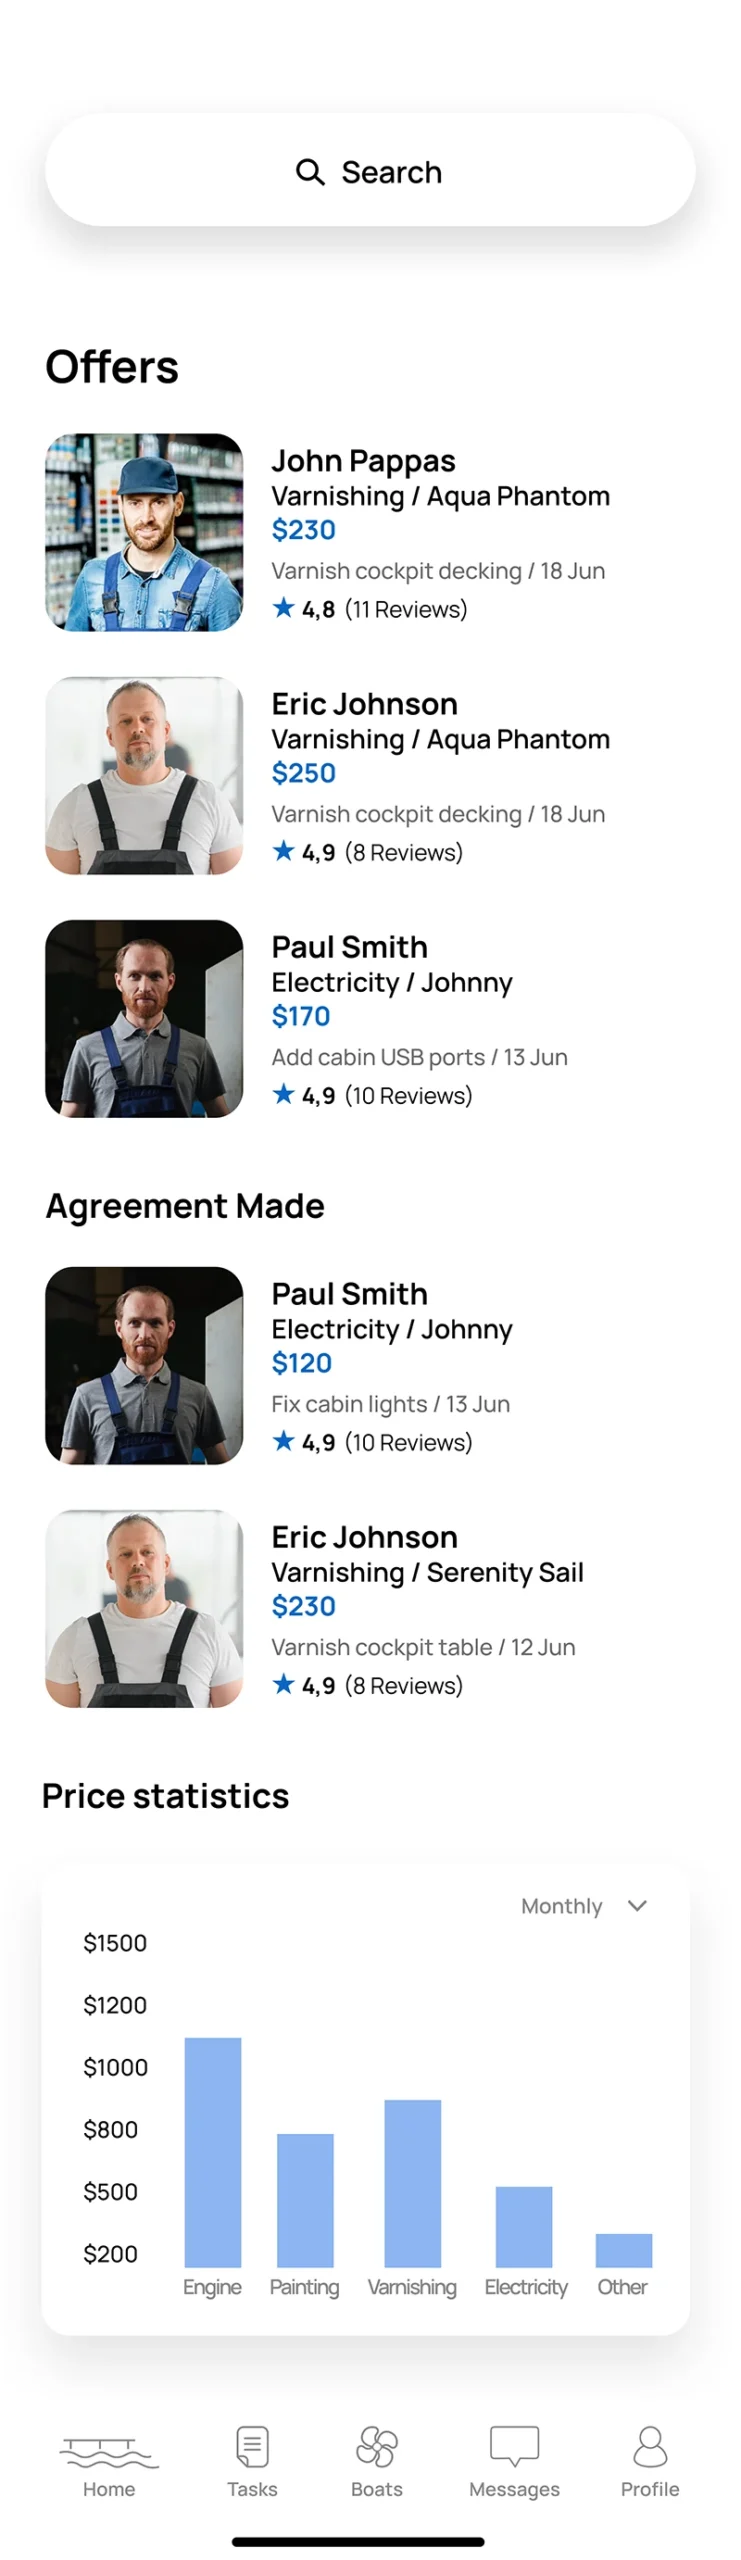Click the star icon on Paul Smith's $170 offer
This screenshot has width=741, height=2560.
coord(284,1094)
